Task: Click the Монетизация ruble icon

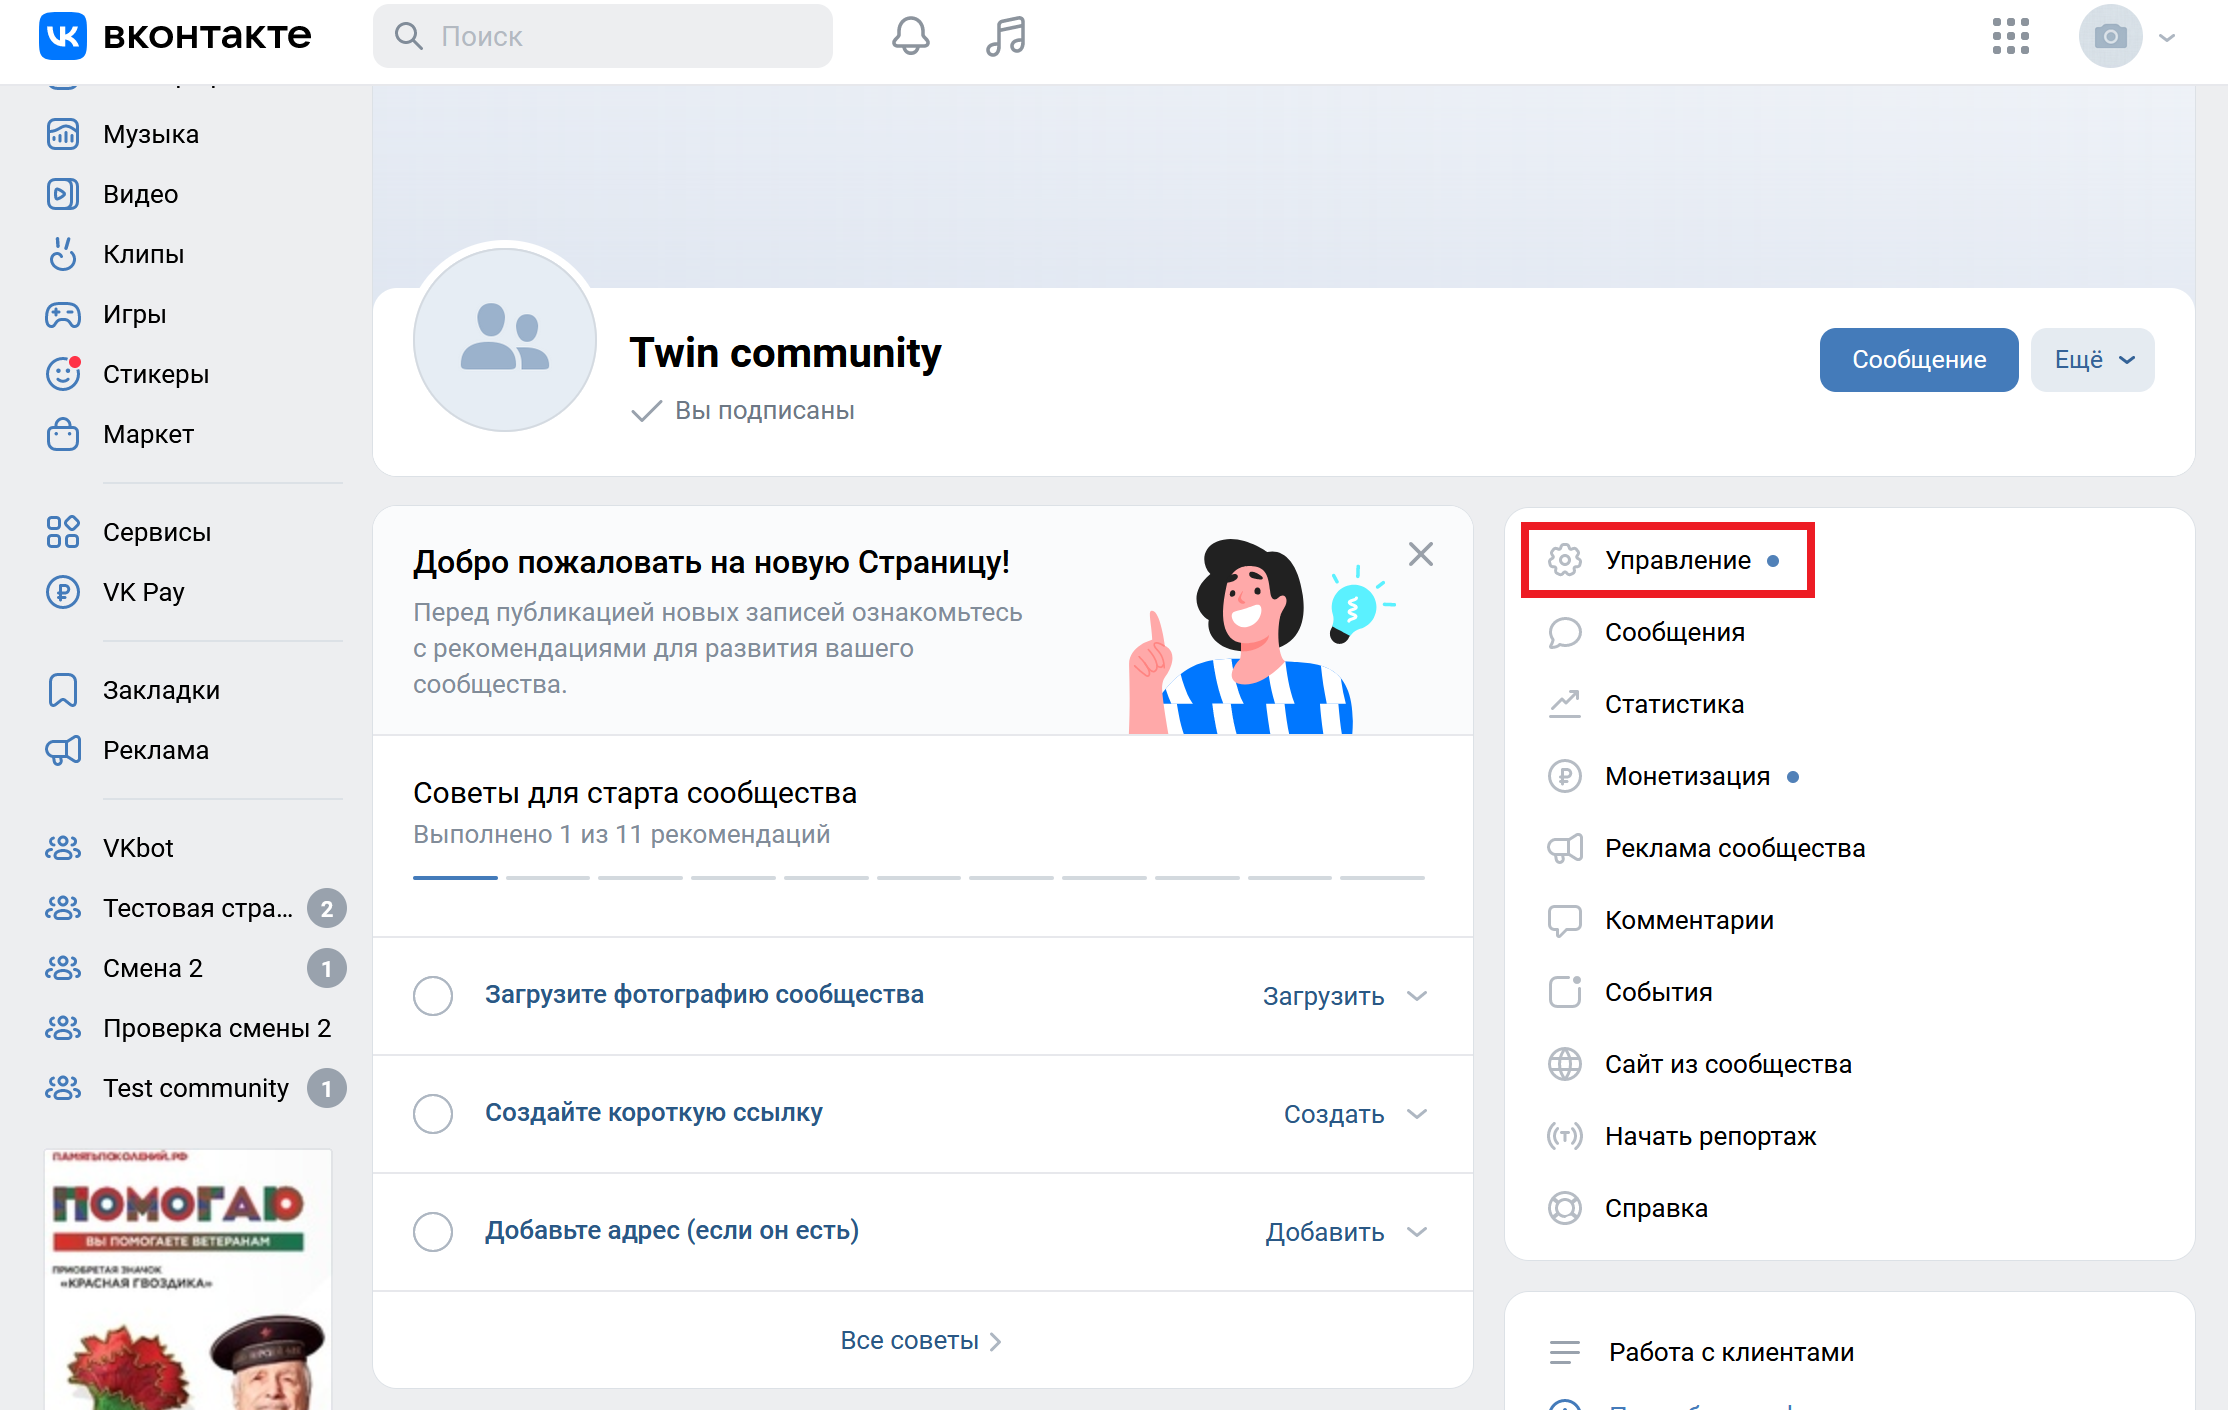Action: pyautogui.click(x=1565, y=776)
